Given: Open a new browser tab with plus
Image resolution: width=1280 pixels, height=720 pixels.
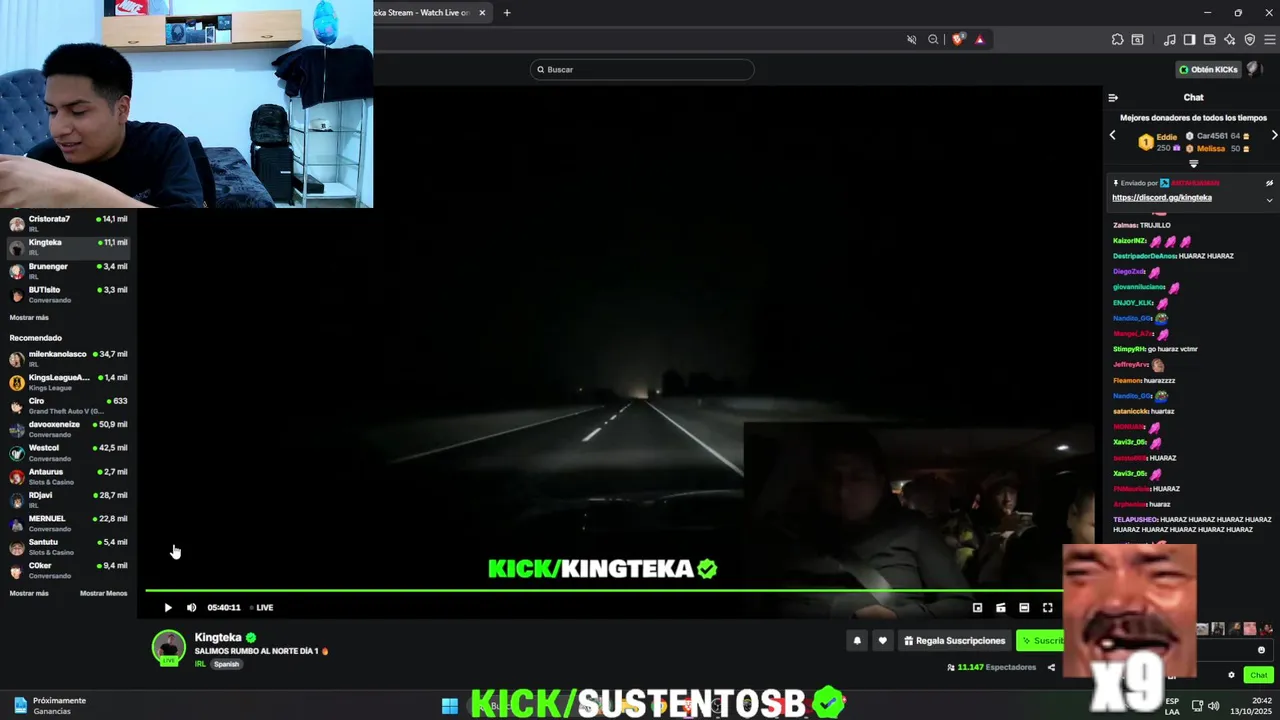Looking at the screenshot, I should click(507, 13).
